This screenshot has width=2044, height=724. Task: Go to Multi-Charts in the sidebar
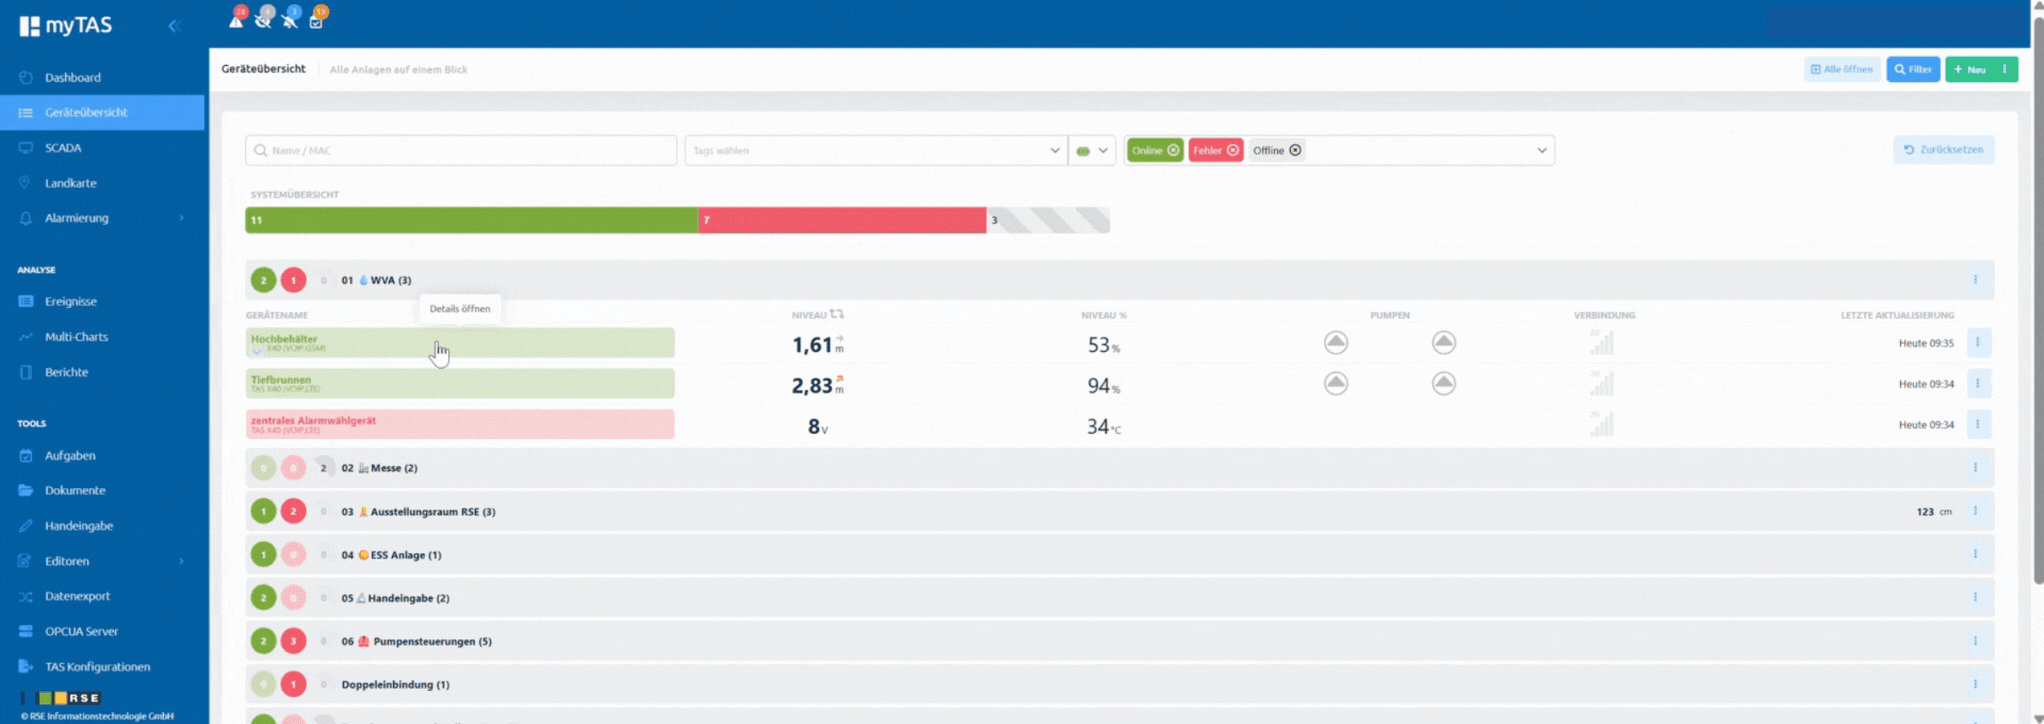tap(76, 337)
